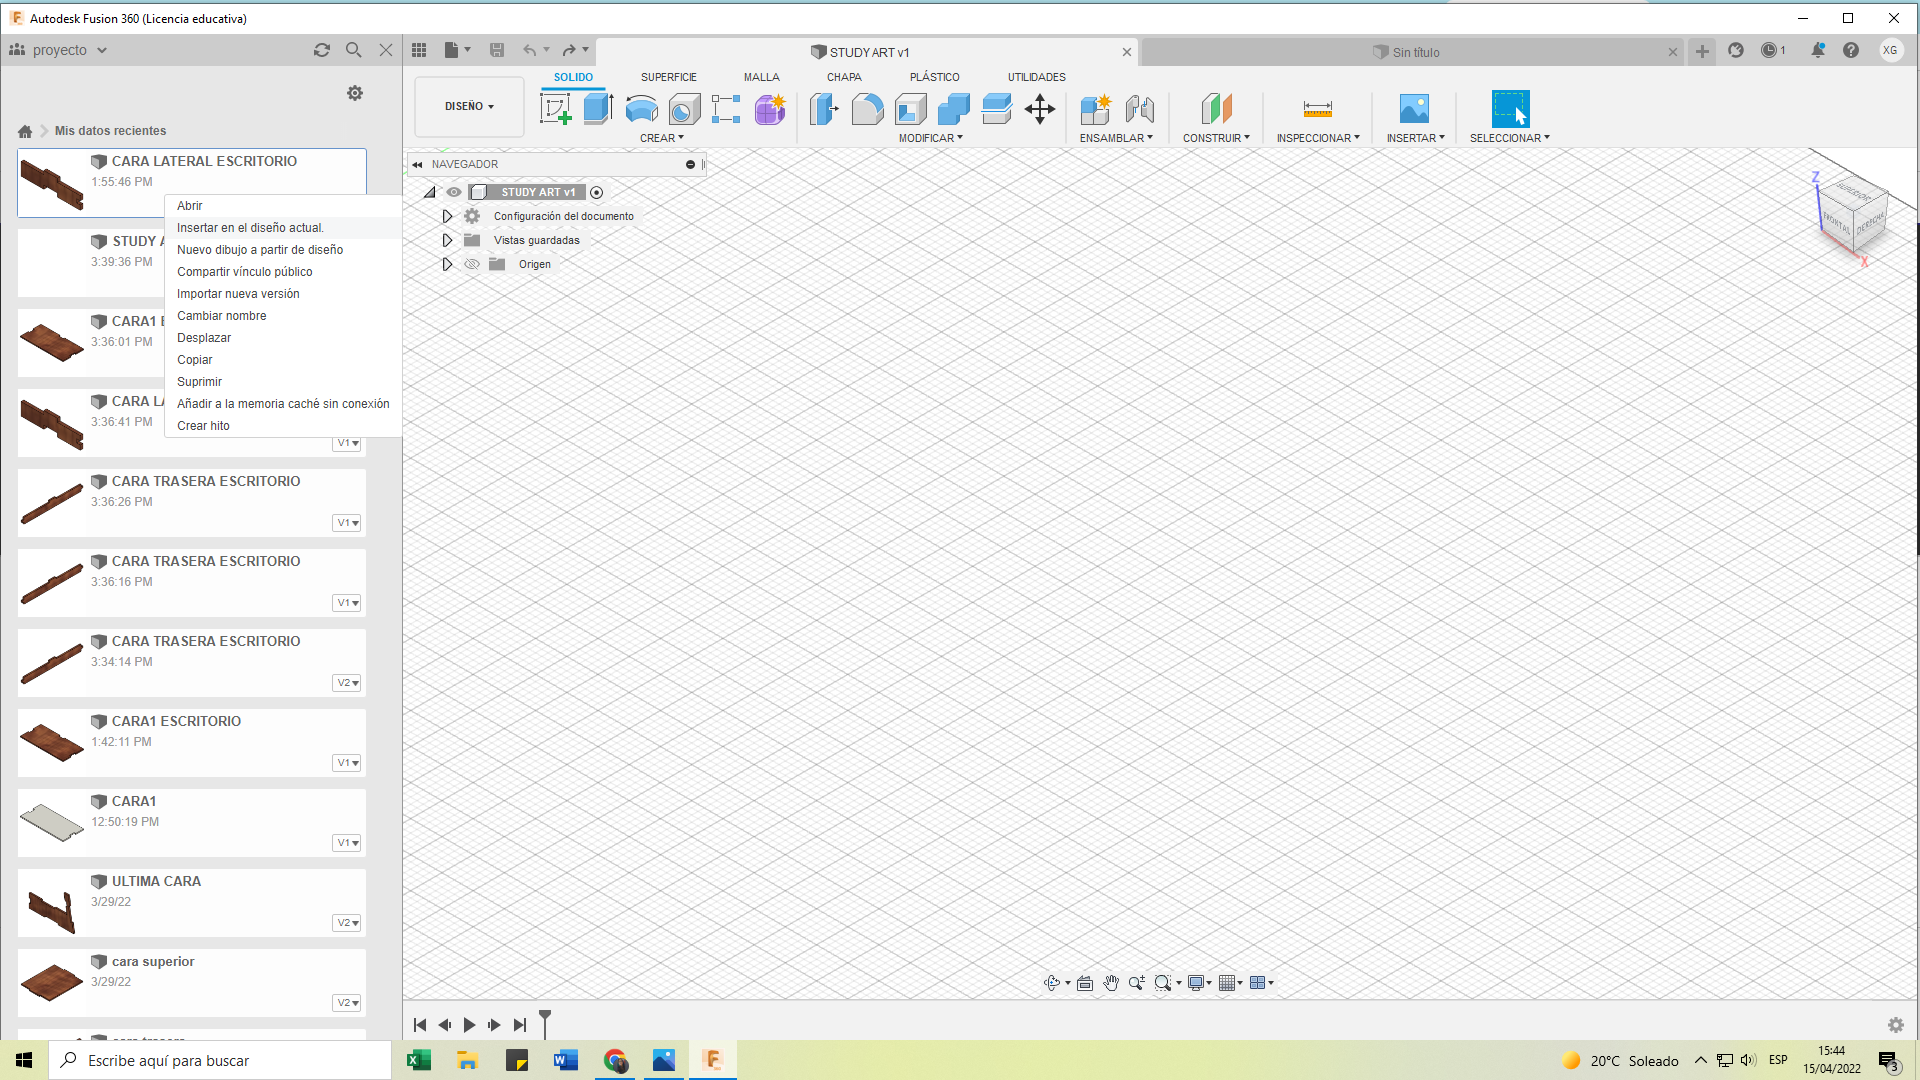1920x1080 pixels.
Task: Click the Extrude tool icon
Action: tap(598, 108)
